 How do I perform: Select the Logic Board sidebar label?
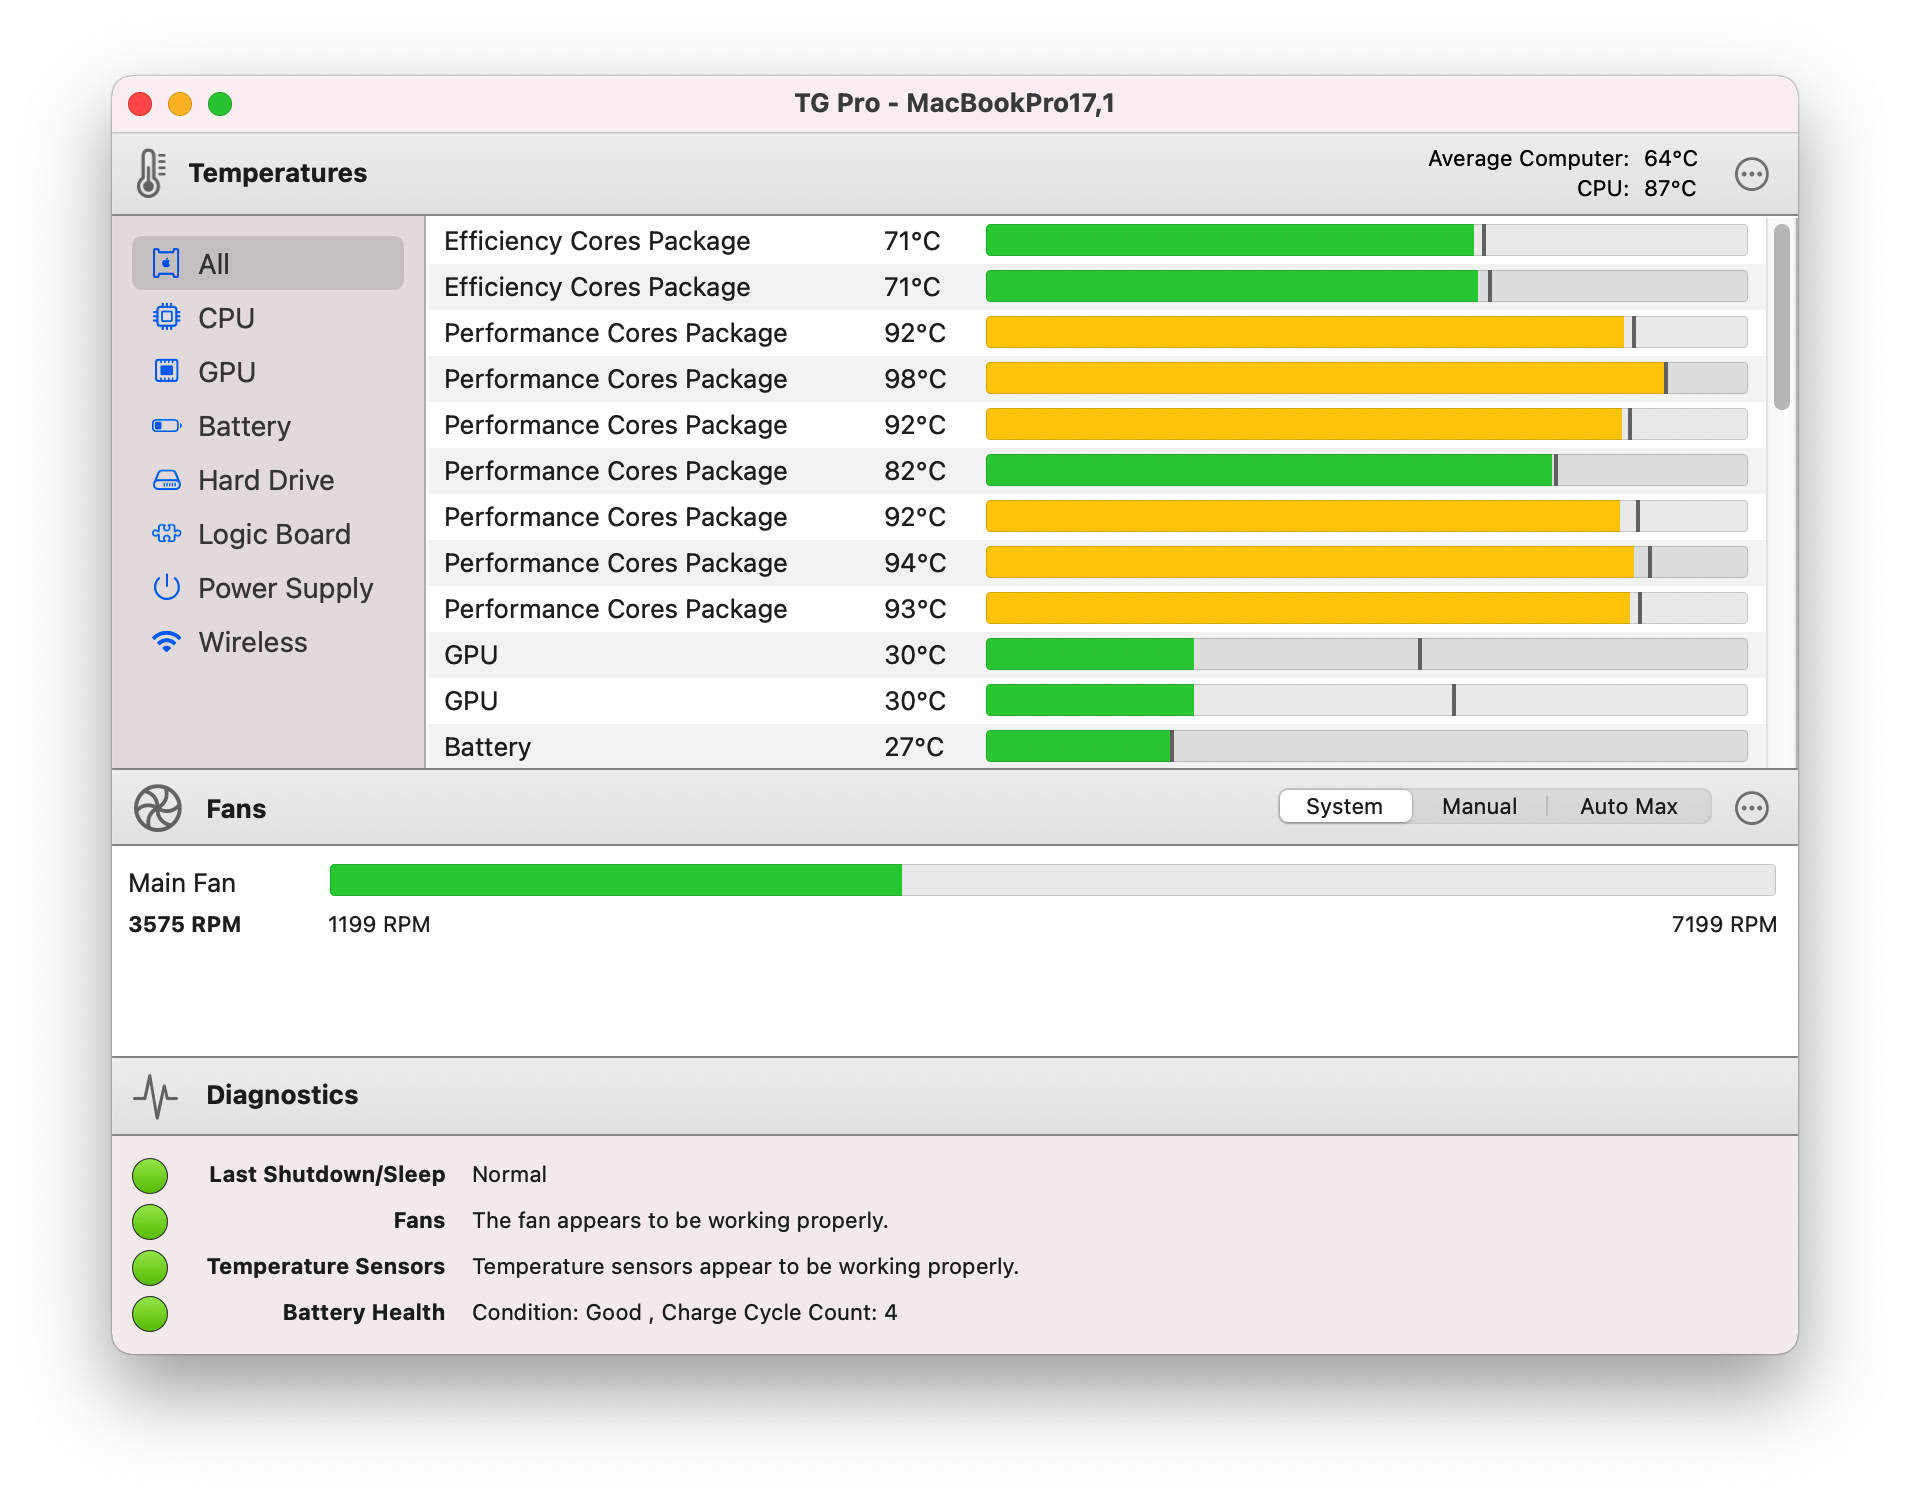[274, 534]
